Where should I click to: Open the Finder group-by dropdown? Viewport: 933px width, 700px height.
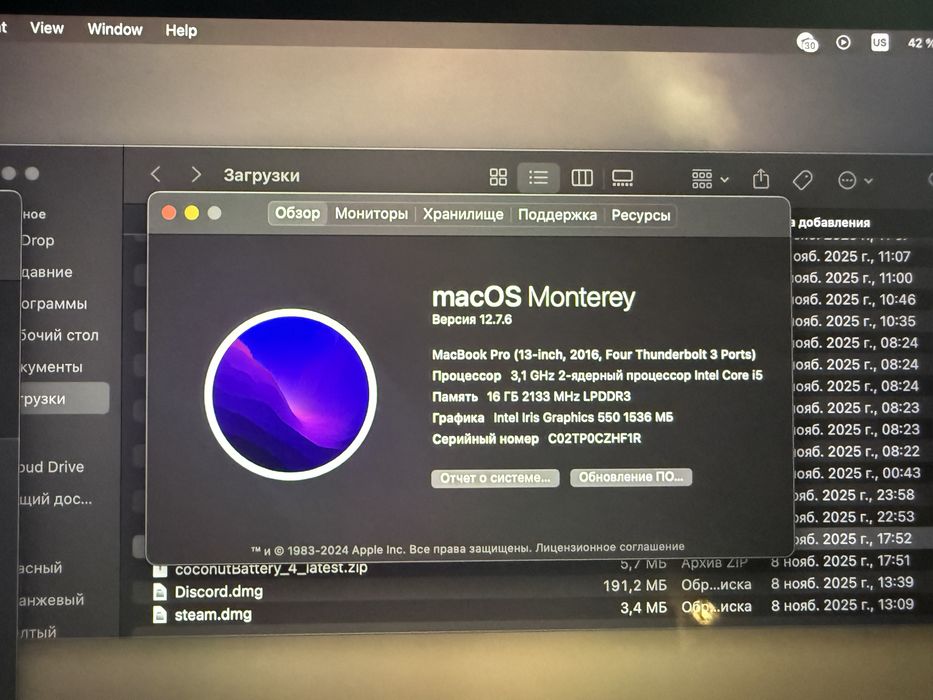tap(710, 179)
